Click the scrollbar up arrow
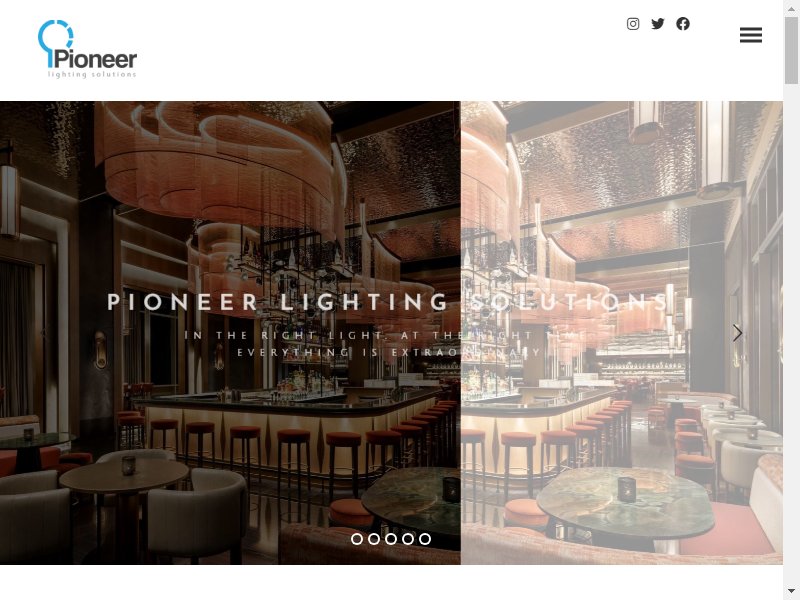800x600 pixels. 791,9
